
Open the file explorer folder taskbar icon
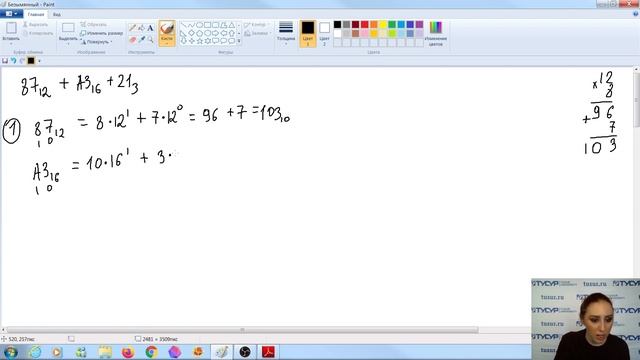click(x=105, y=351)
